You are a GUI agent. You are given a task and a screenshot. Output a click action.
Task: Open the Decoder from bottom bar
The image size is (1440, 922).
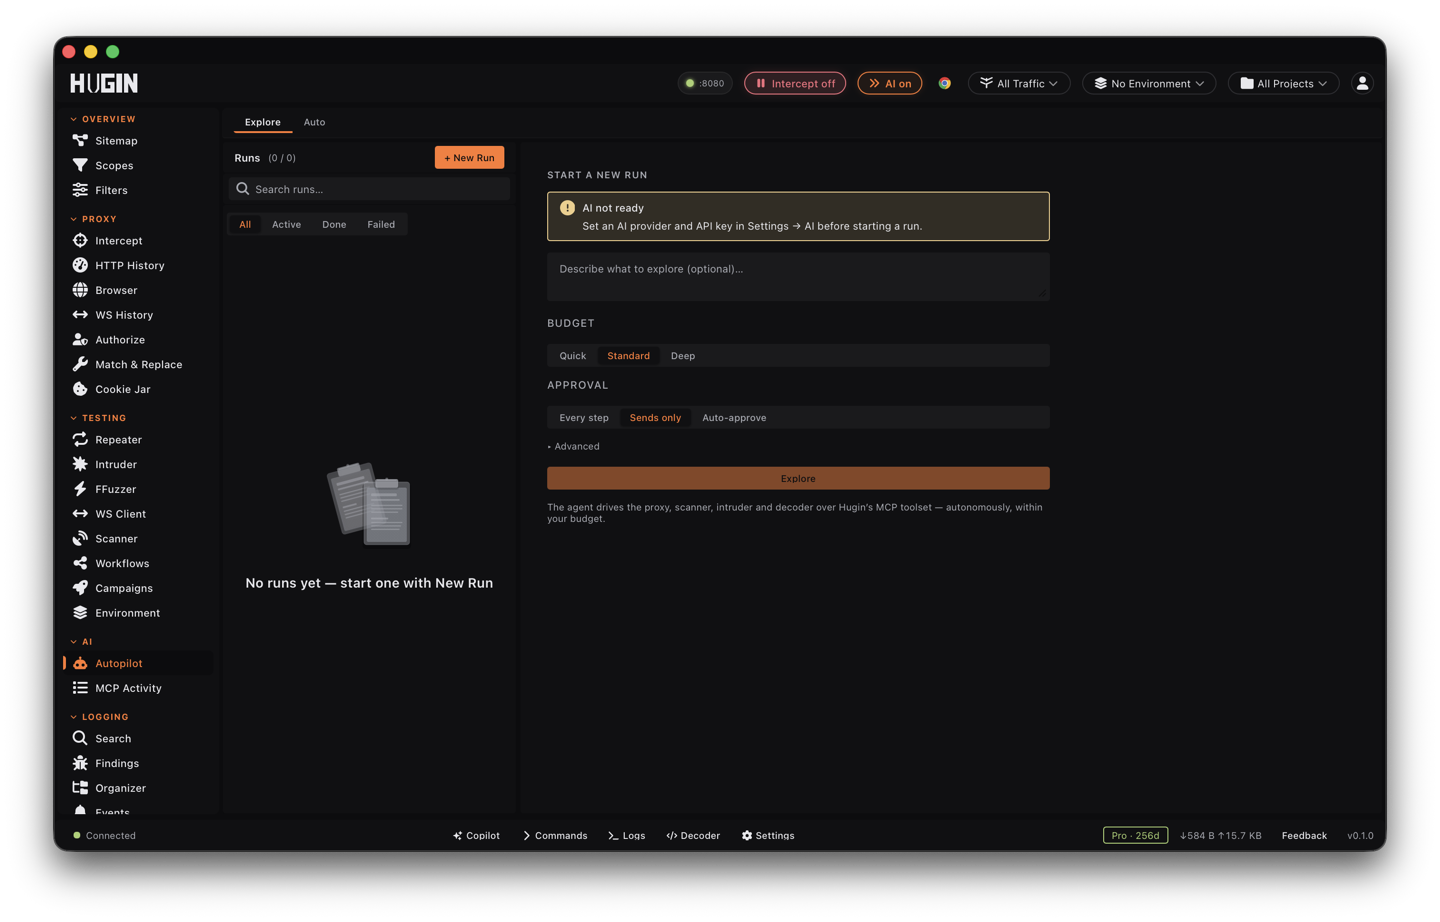click(693, 835)
